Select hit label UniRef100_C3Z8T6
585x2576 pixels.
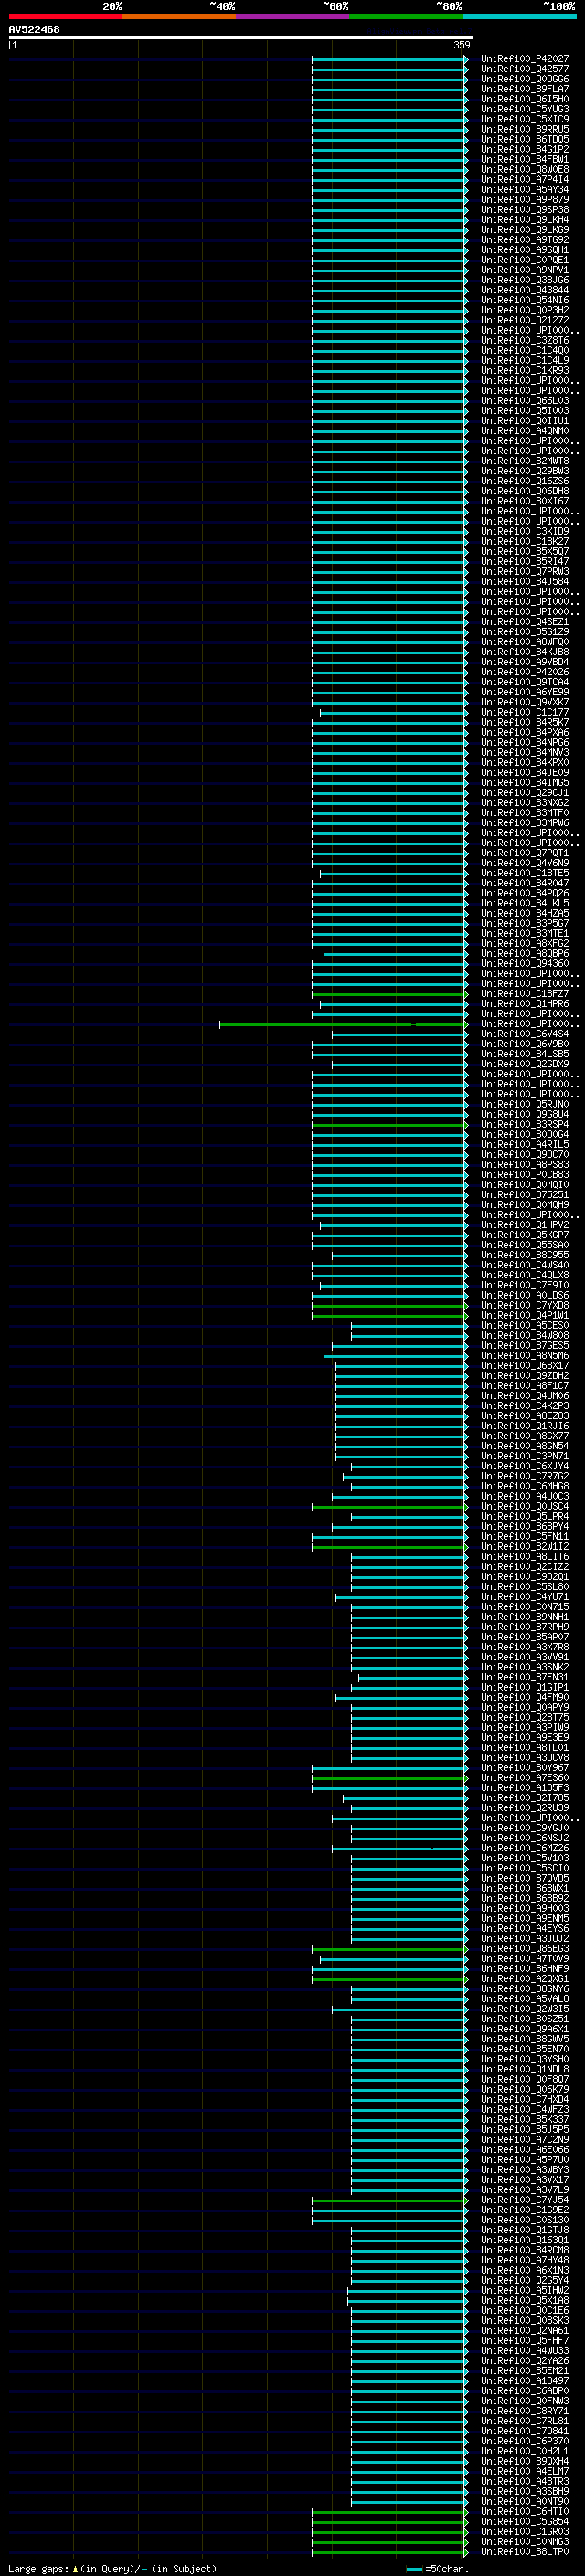pyautogui.click(x=524, y=340)
